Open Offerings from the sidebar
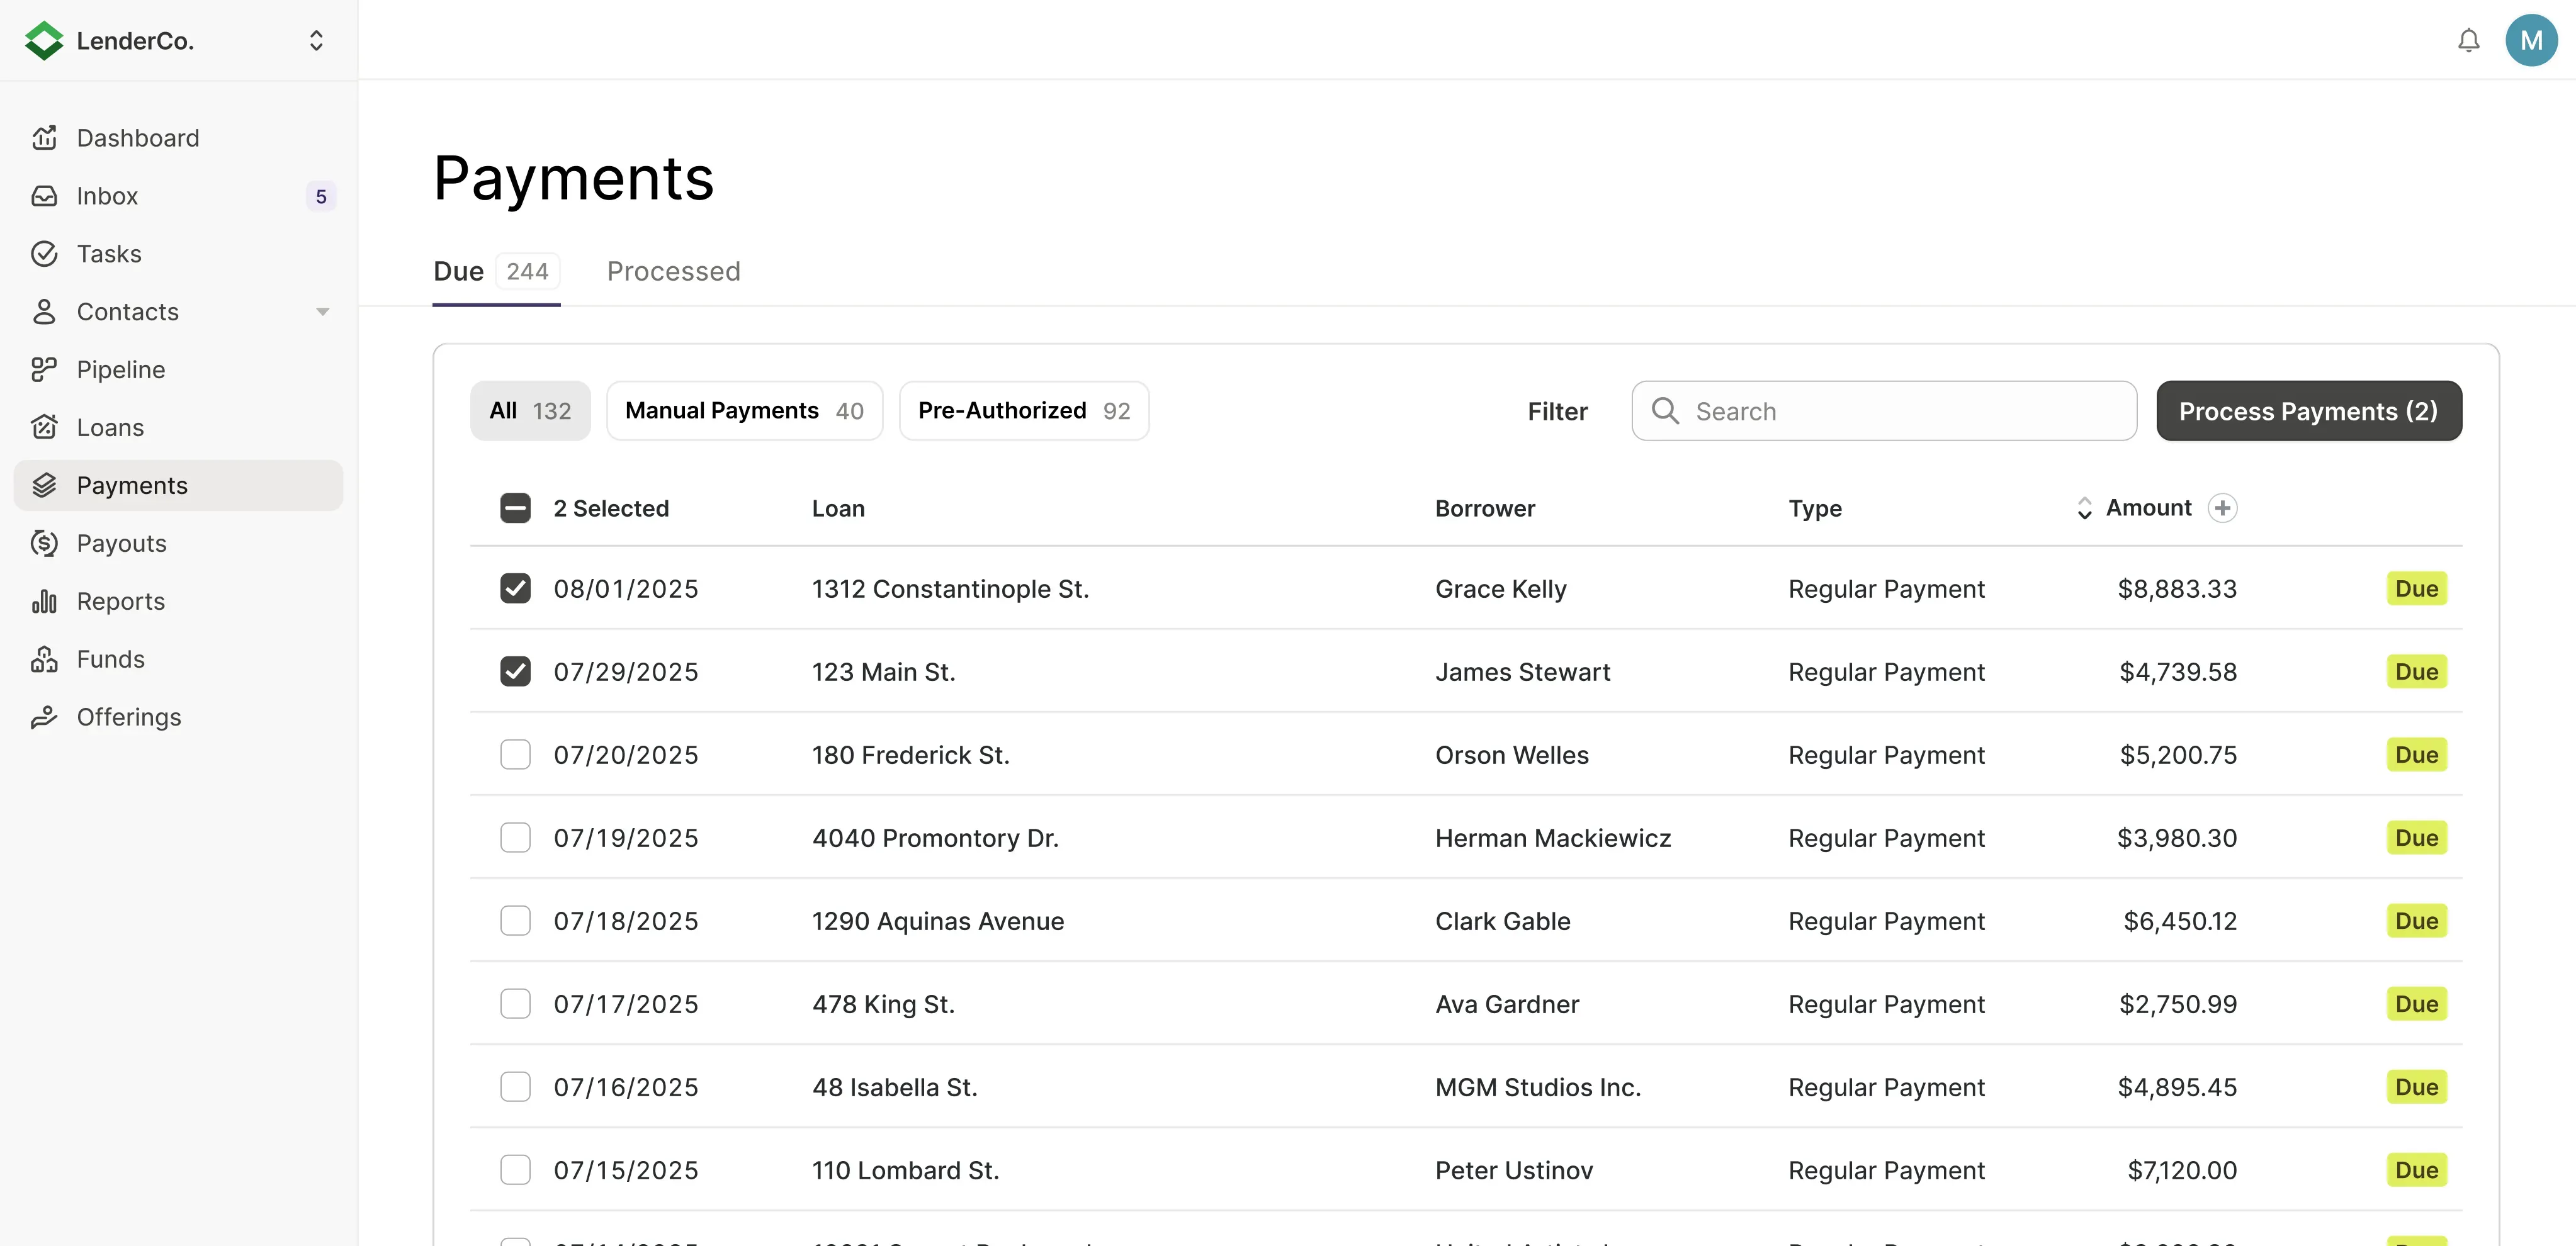 pos(128,717)
